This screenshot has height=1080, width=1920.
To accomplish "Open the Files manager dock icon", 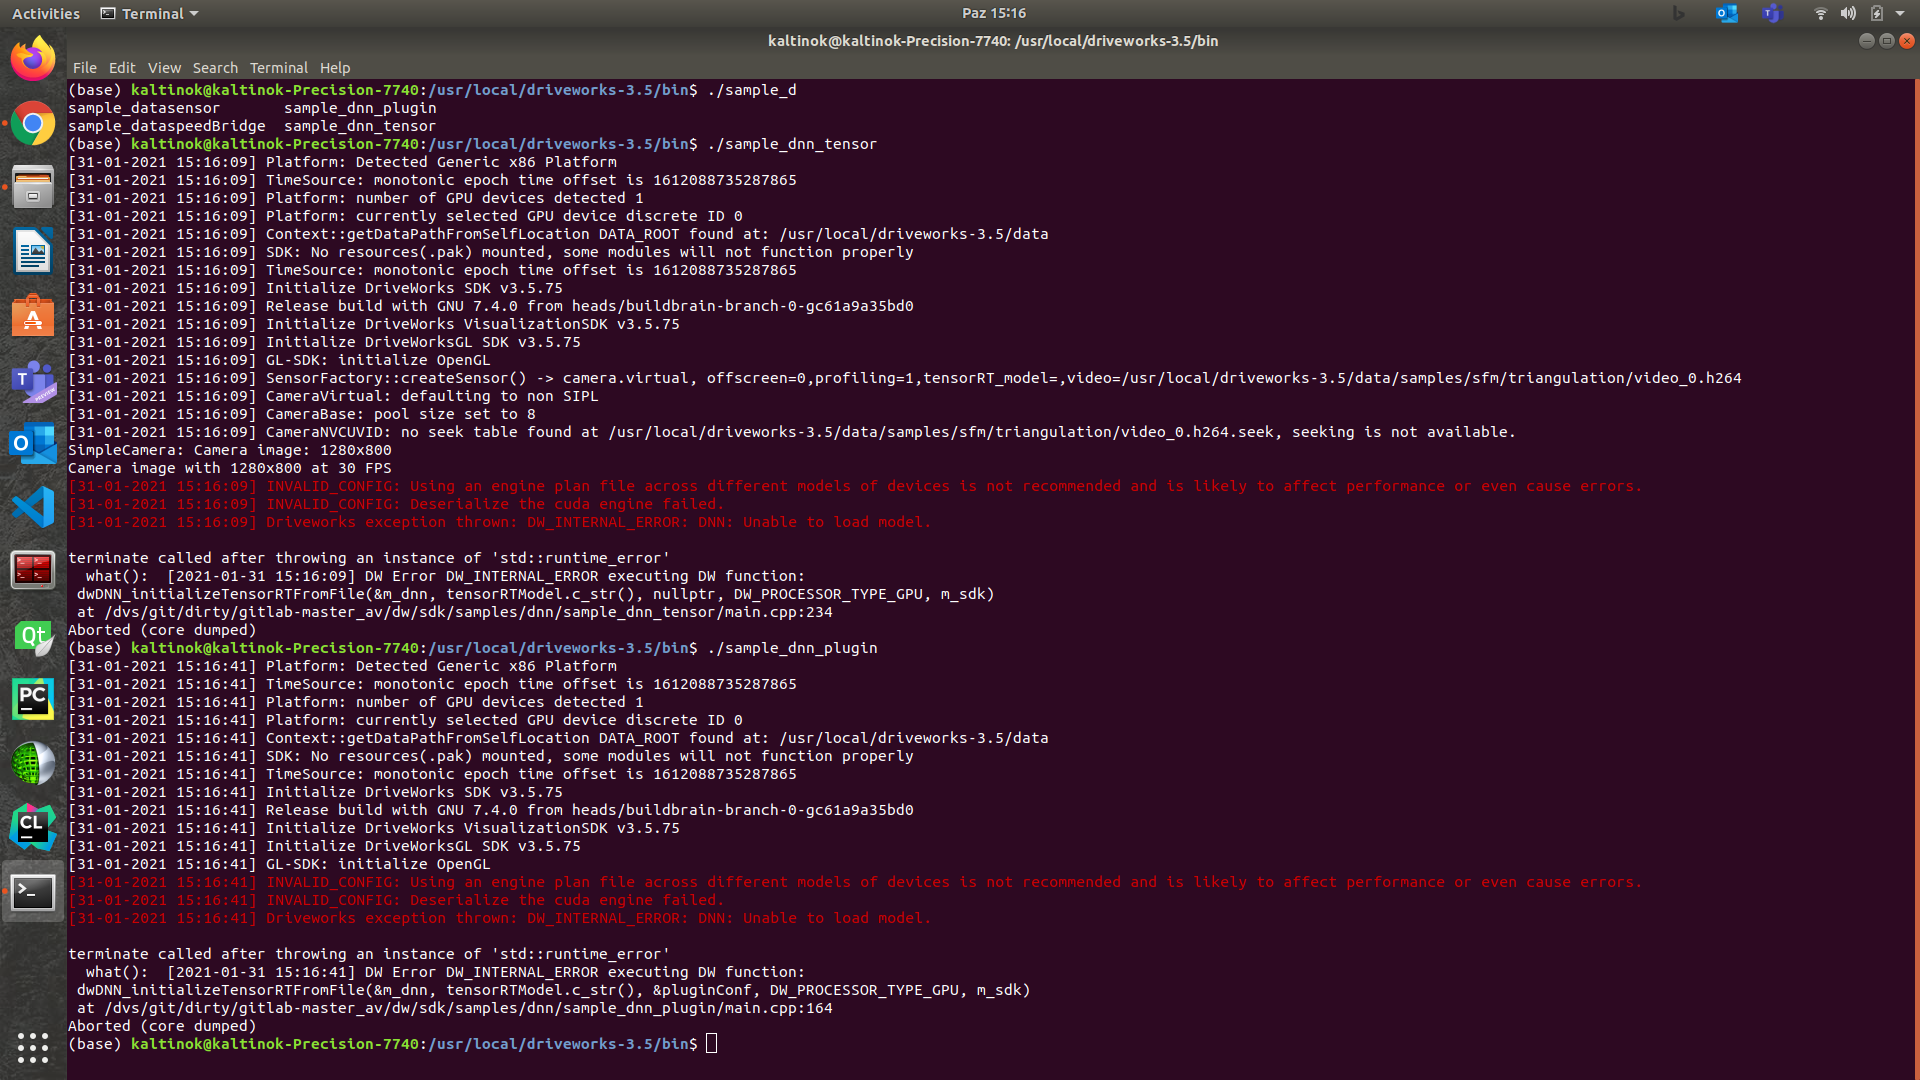I will pos(33,187).
